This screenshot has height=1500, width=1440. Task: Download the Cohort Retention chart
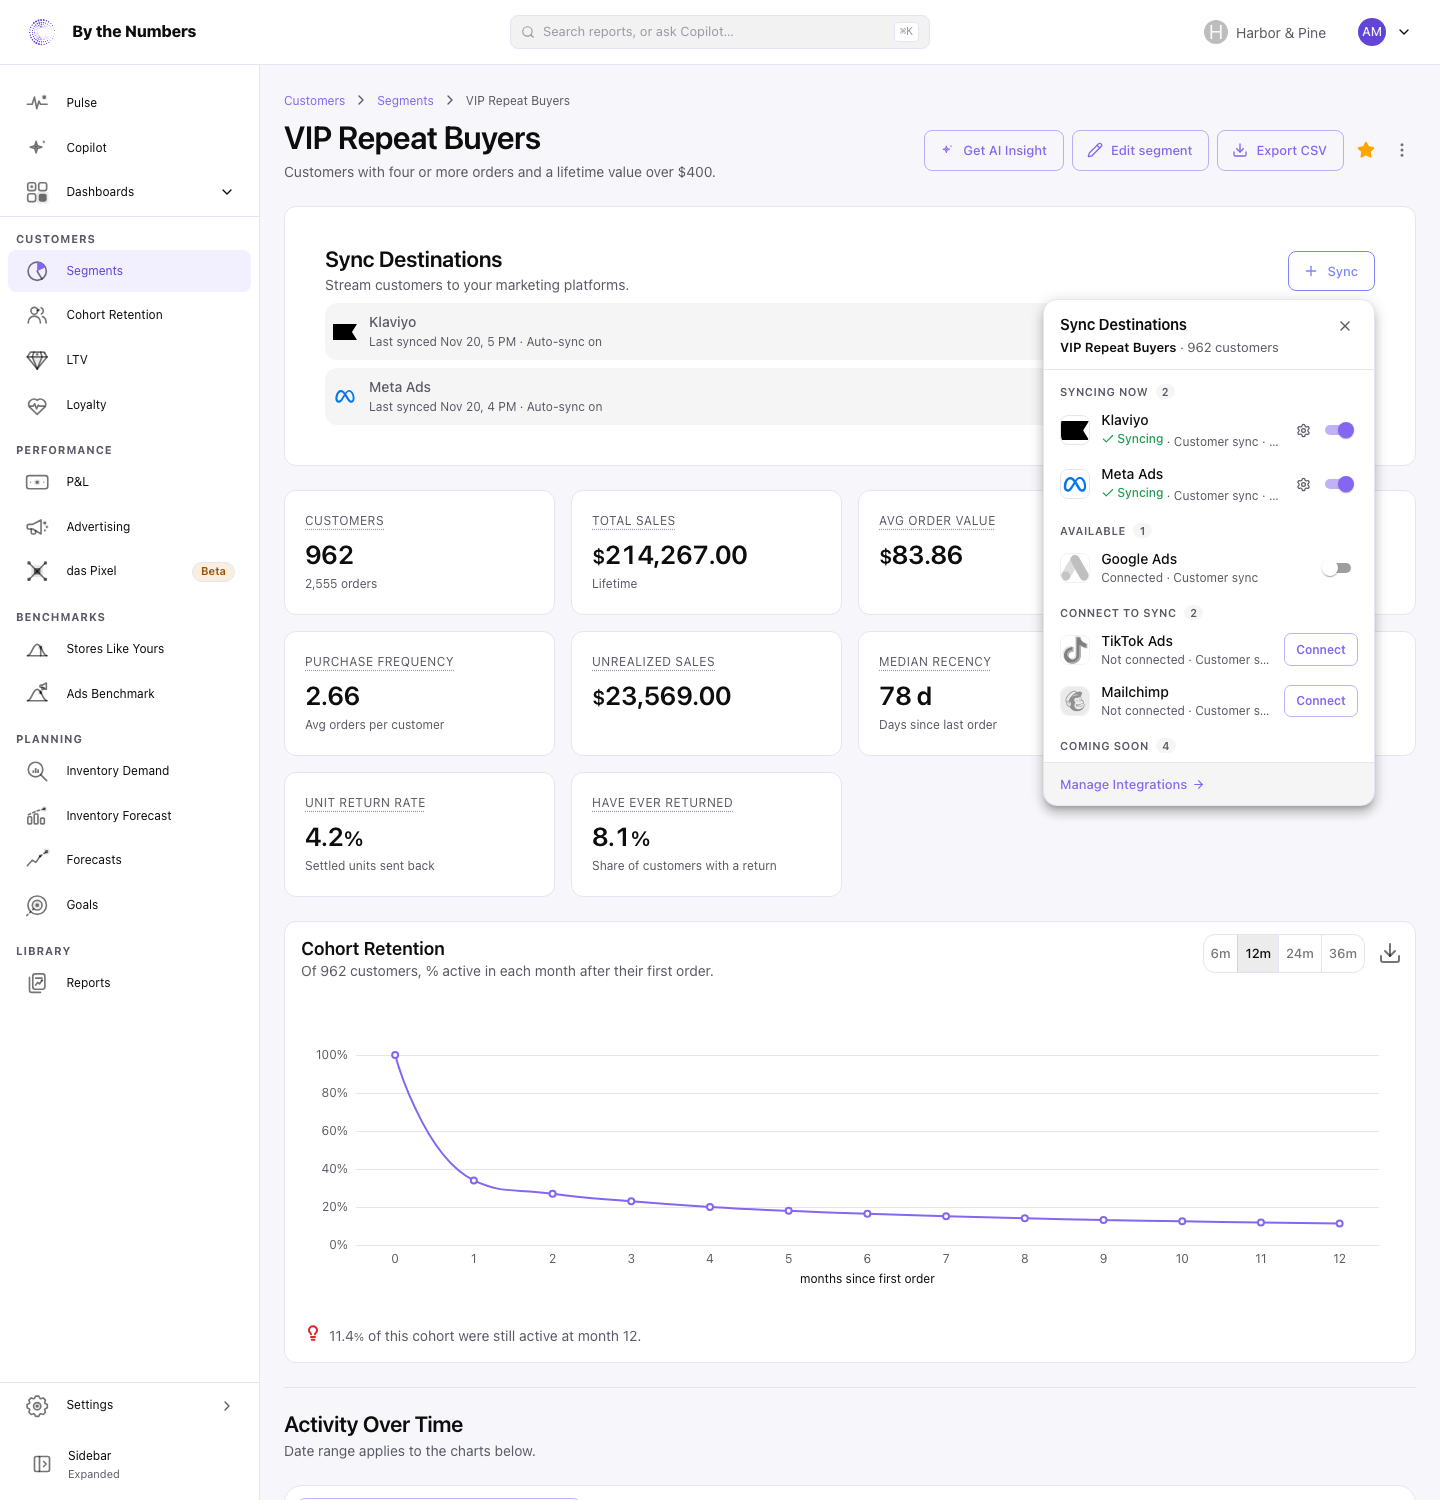[1390, 954]
